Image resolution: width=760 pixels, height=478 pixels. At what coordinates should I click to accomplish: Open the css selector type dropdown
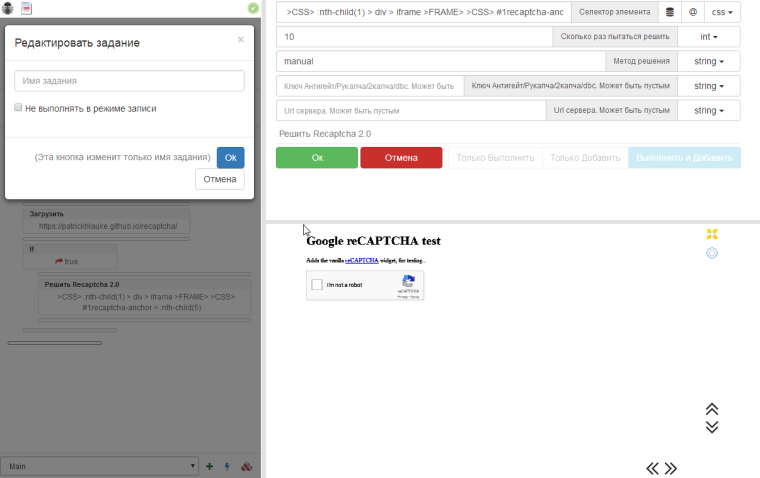pyautogui.click(x=722, y=12)
